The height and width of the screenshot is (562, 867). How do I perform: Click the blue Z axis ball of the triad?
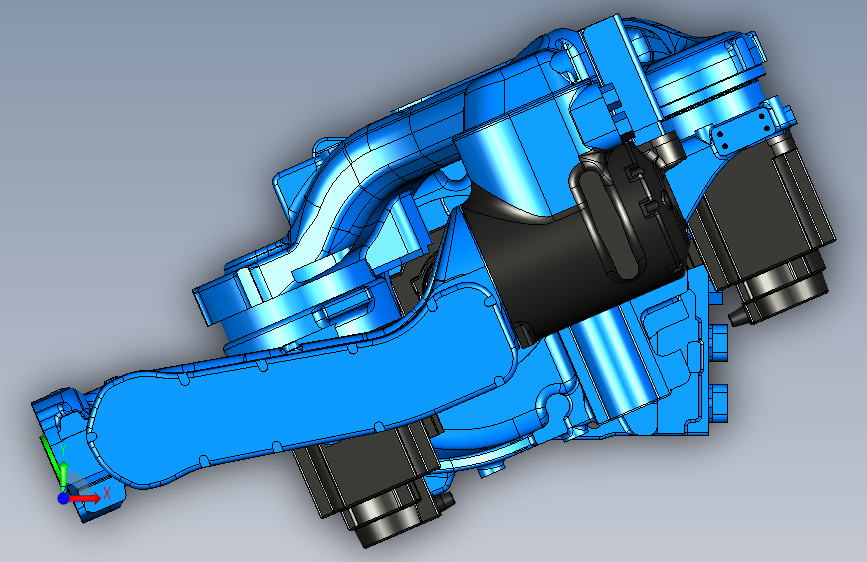(x=63, y=498)
